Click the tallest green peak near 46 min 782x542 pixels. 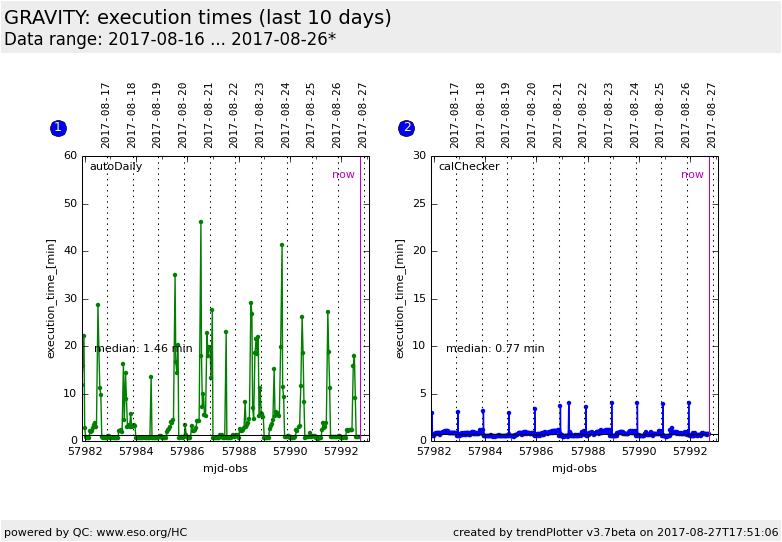click(200, 222)
